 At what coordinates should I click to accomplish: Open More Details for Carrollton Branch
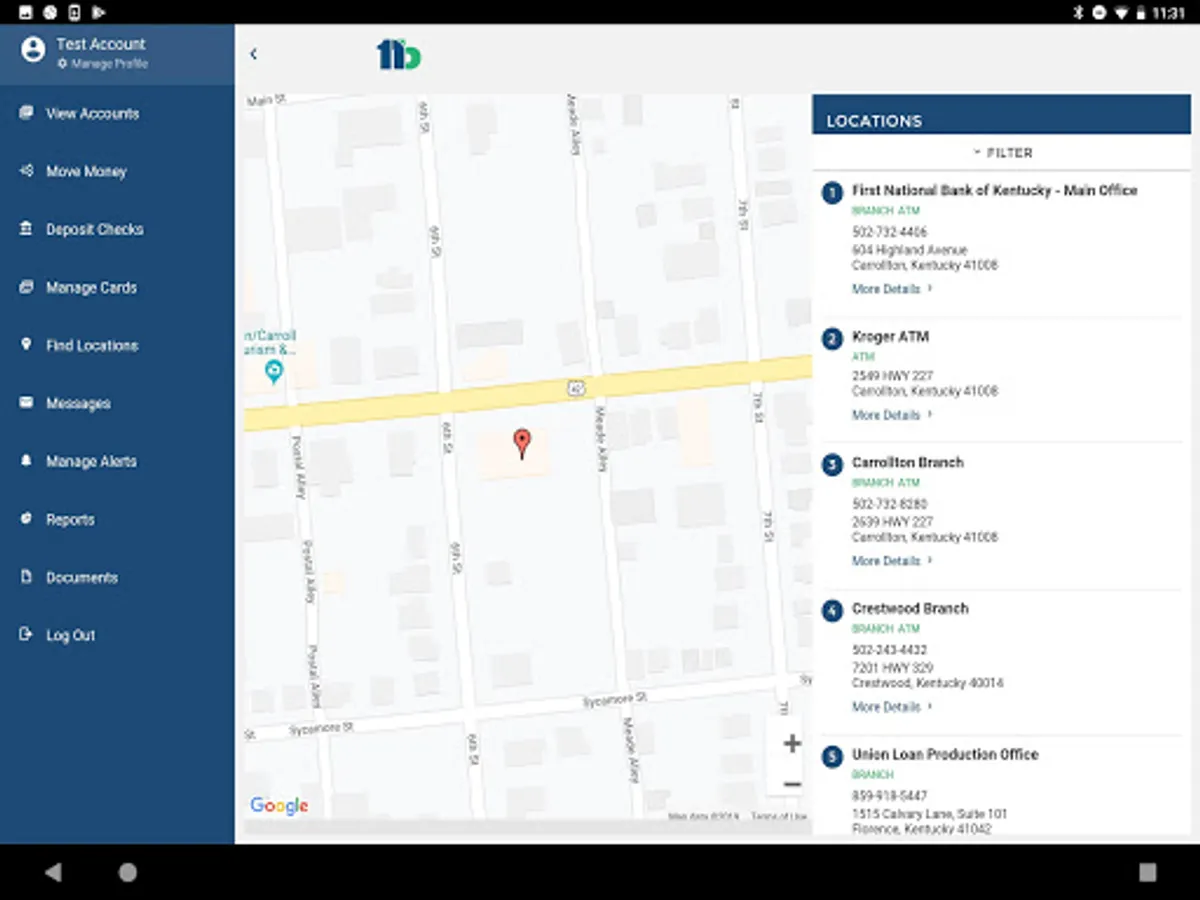pyautogui.click(x=891, y=561)
